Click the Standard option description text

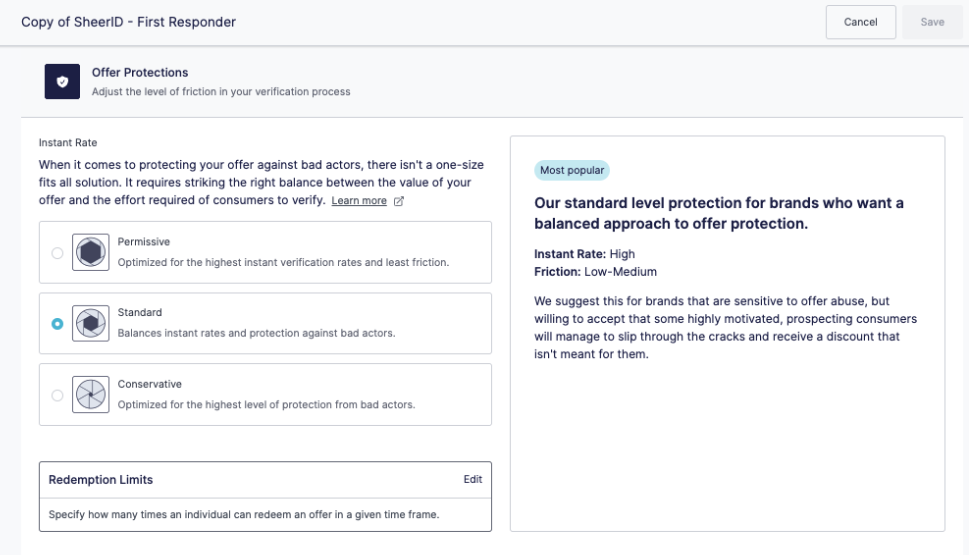point(256,333)
